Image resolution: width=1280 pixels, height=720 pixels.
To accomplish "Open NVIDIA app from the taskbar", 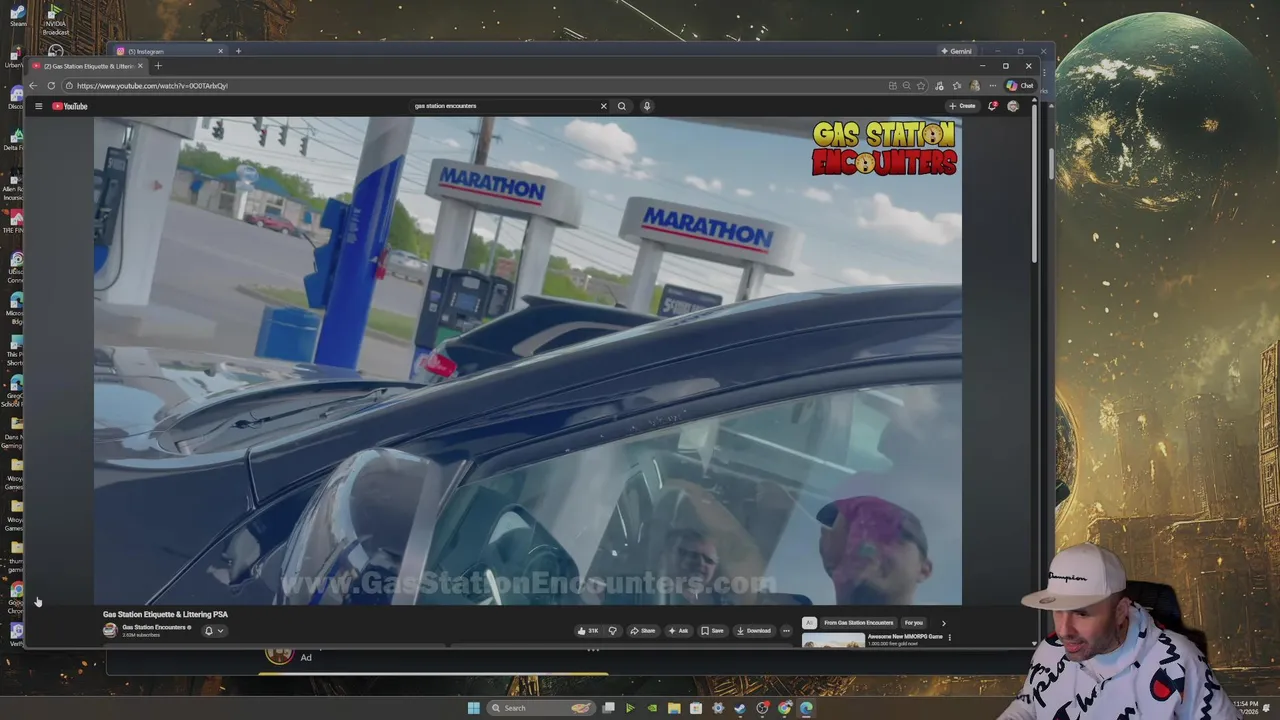I will click(652, 708).
